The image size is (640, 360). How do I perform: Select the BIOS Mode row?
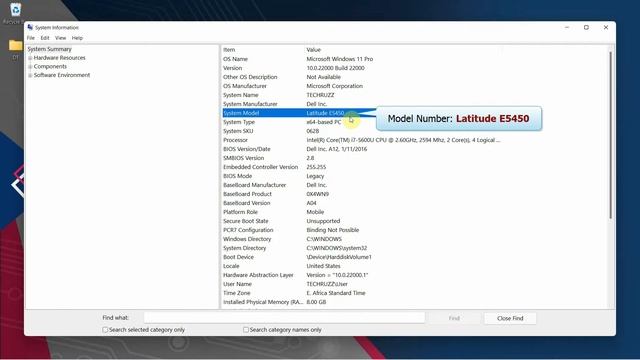click(x=414, y=176)
